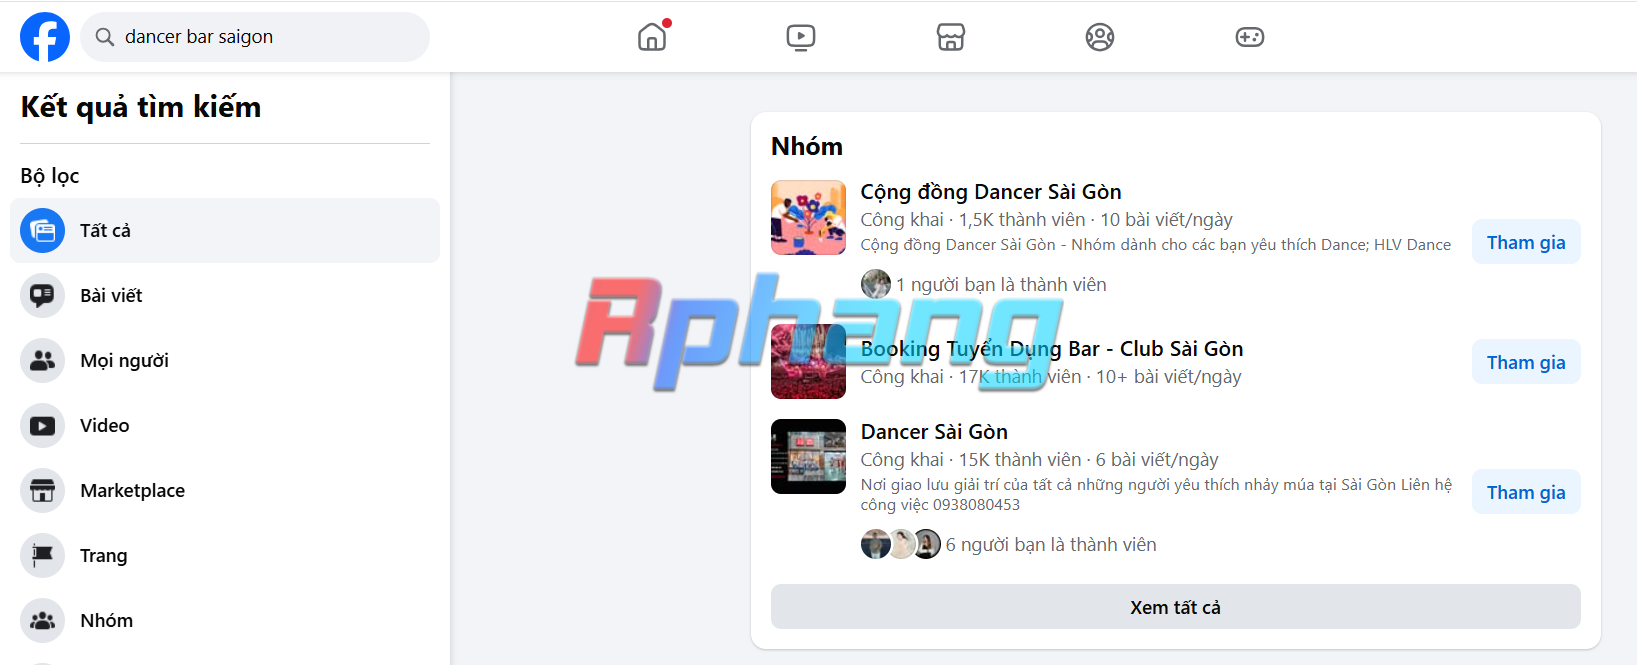Click the 'Tất cả' filter icon
This screenshot has width=1637, height=665.
click(42, 231)
